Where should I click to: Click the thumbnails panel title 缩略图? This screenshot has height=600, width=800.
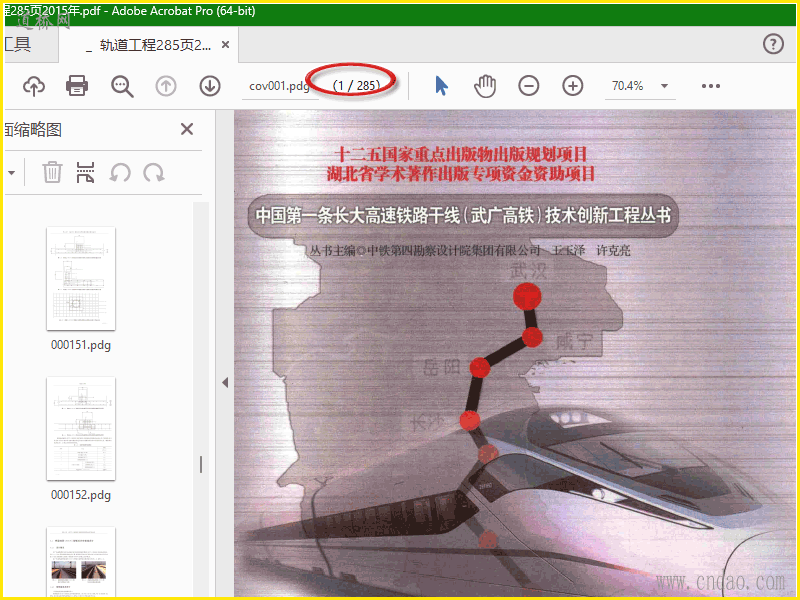coord(33,130)
